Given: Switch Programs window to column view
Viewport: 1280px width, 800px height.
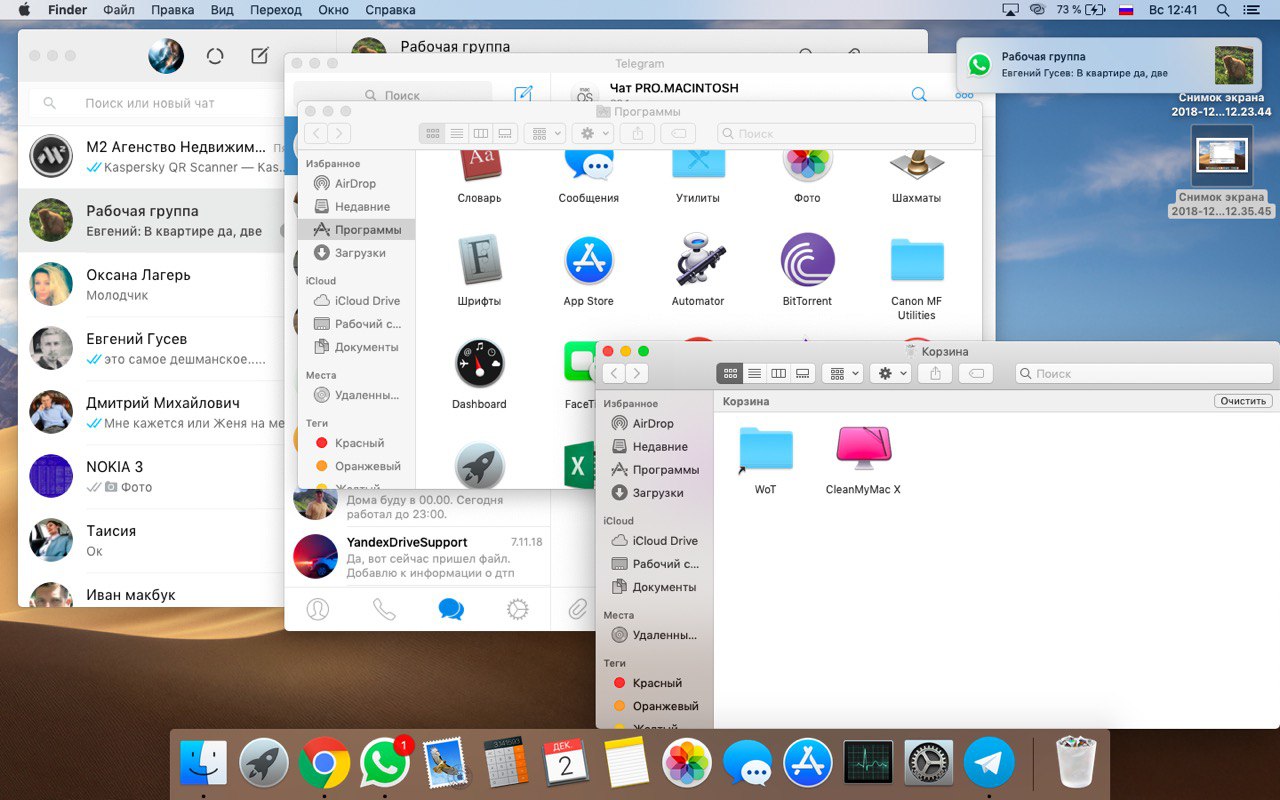Looking at the screenshot, I should (480, 133).
